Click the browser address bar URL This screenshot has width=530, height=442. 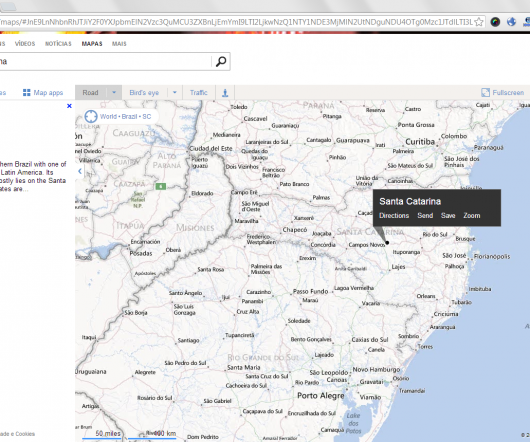coord(237,22)
